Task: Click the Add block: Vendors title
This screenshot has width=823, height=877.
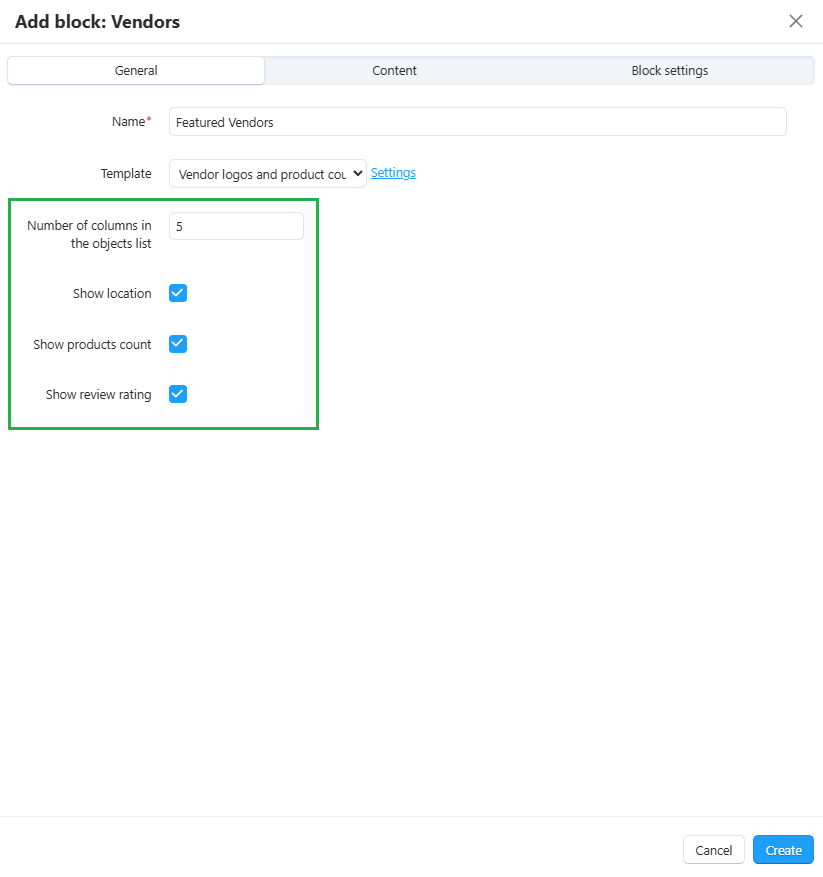Action: (x=97, y=22)
